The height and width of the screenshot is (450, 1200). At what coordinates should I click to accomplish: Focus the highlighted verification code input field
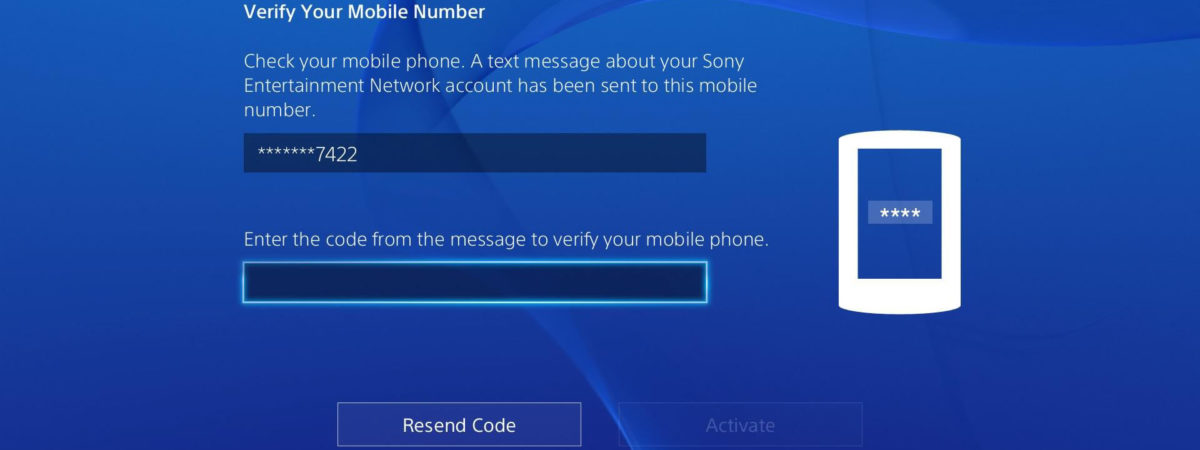pyautogui.click(x=475, y=282)
